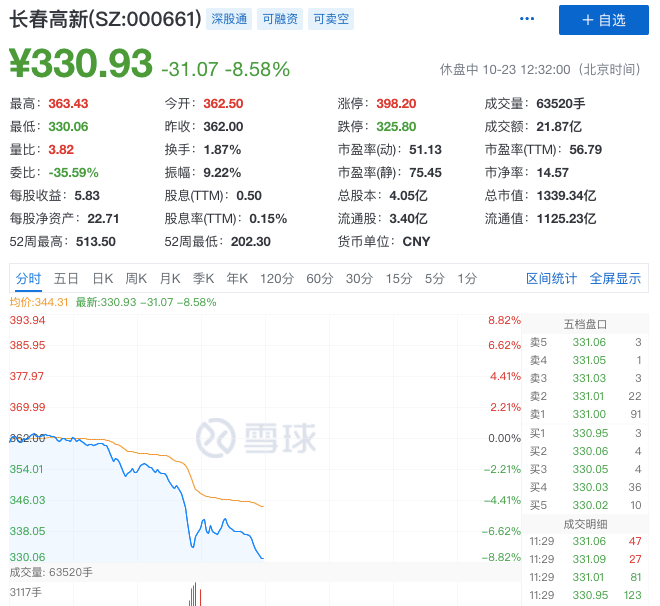Switch to 60分 chart tab
Image resolution: width=660 pixels, height=606 pixels.
pyautogui.click(x=319, y=279)
